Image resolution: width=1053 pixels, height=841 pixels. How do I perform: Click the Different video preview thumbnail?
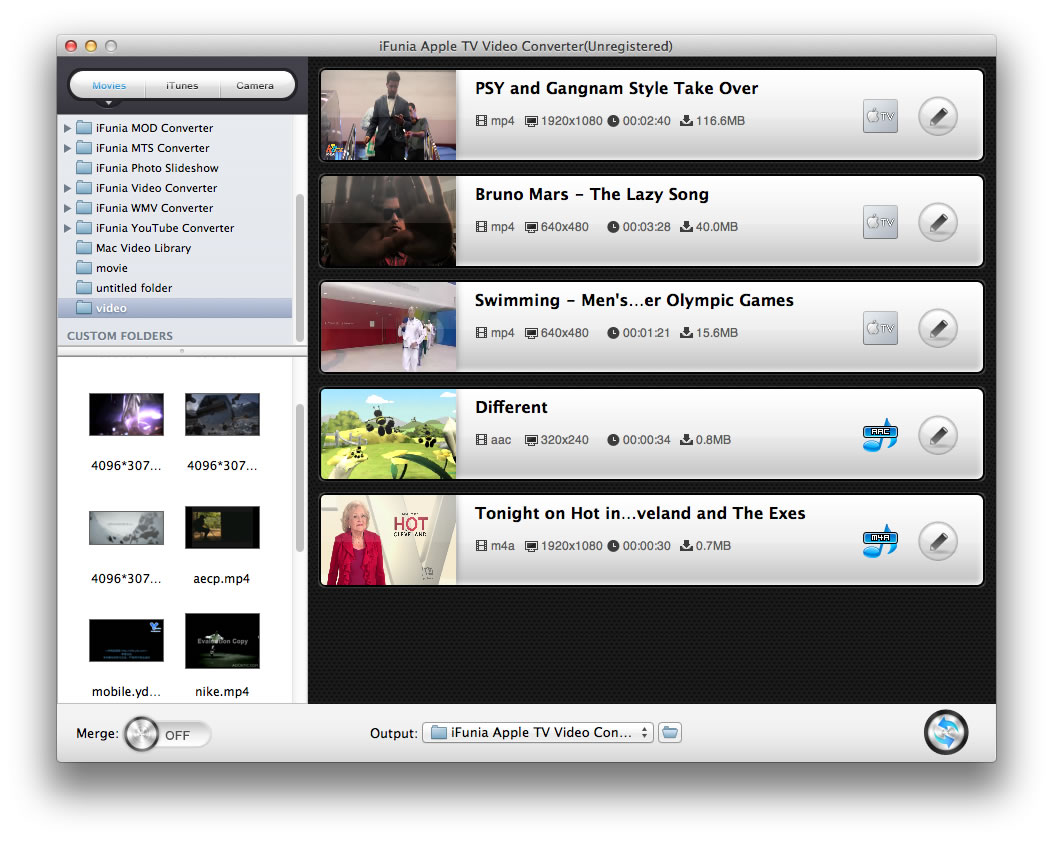point(389,435)
